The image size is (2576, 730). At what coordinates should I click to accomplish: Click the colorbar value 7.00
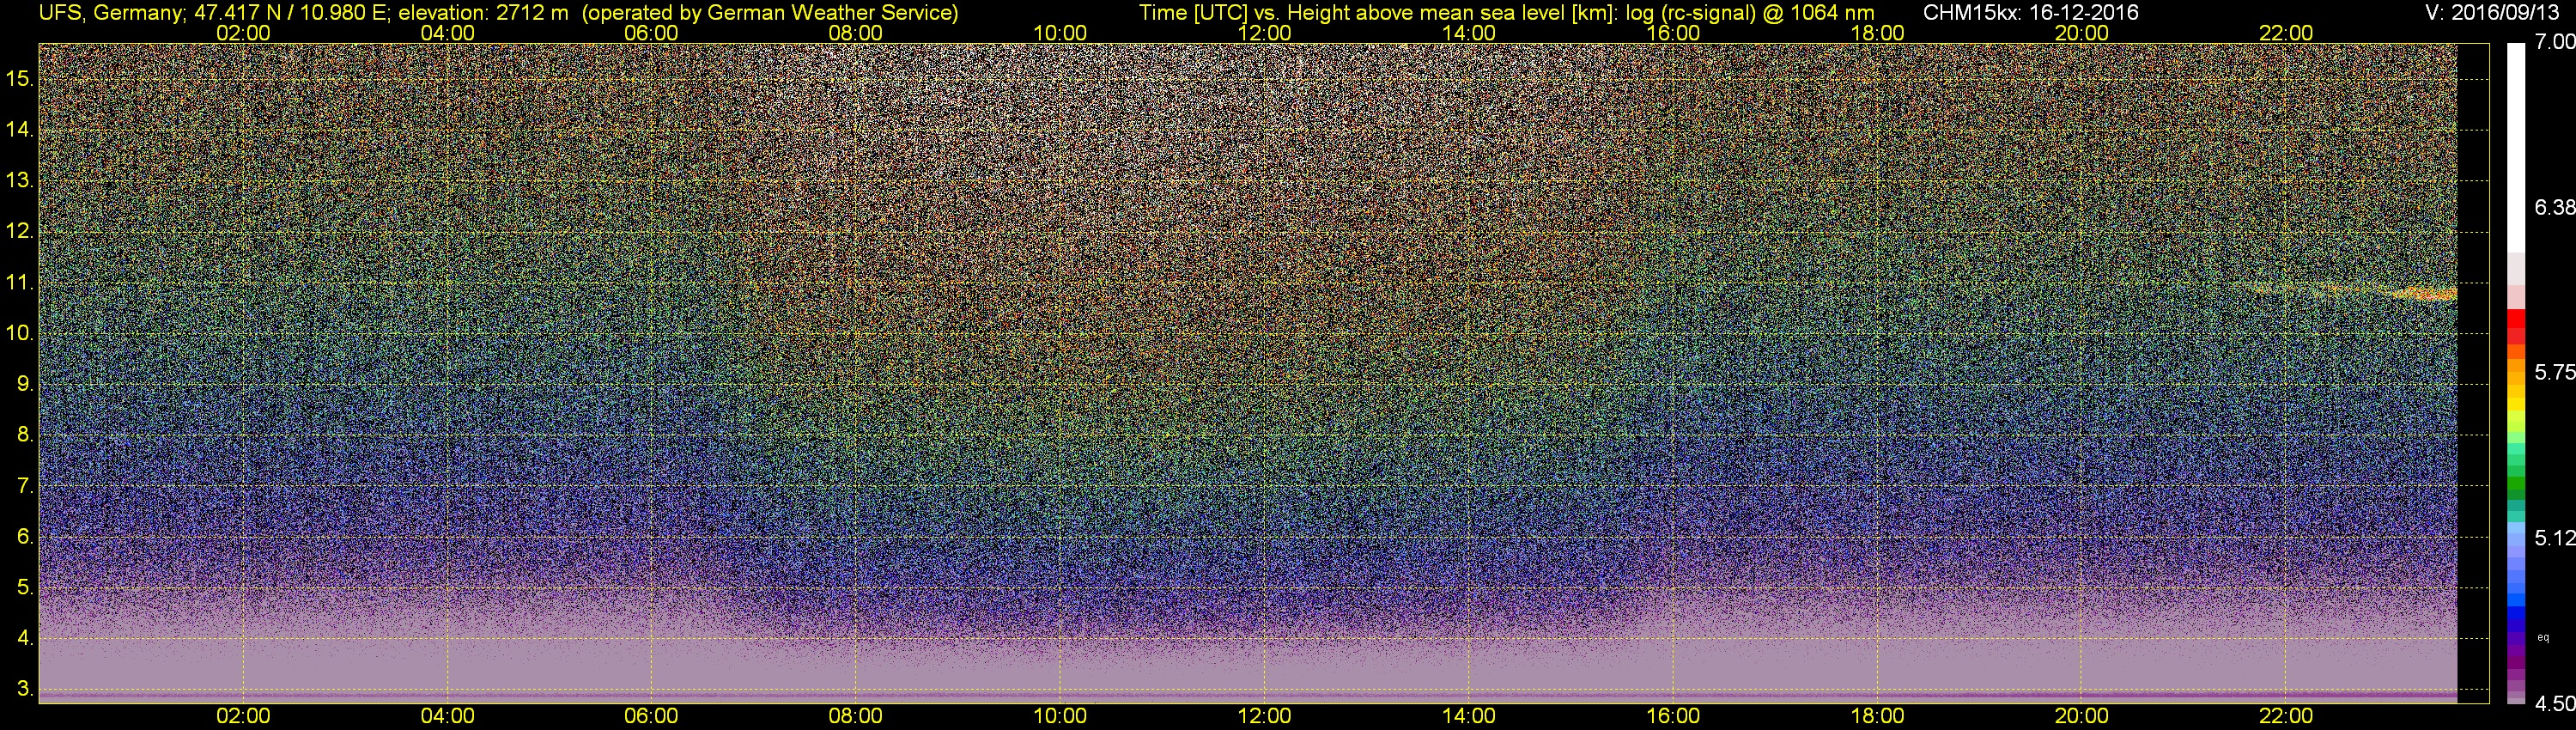coord(2555,42)
